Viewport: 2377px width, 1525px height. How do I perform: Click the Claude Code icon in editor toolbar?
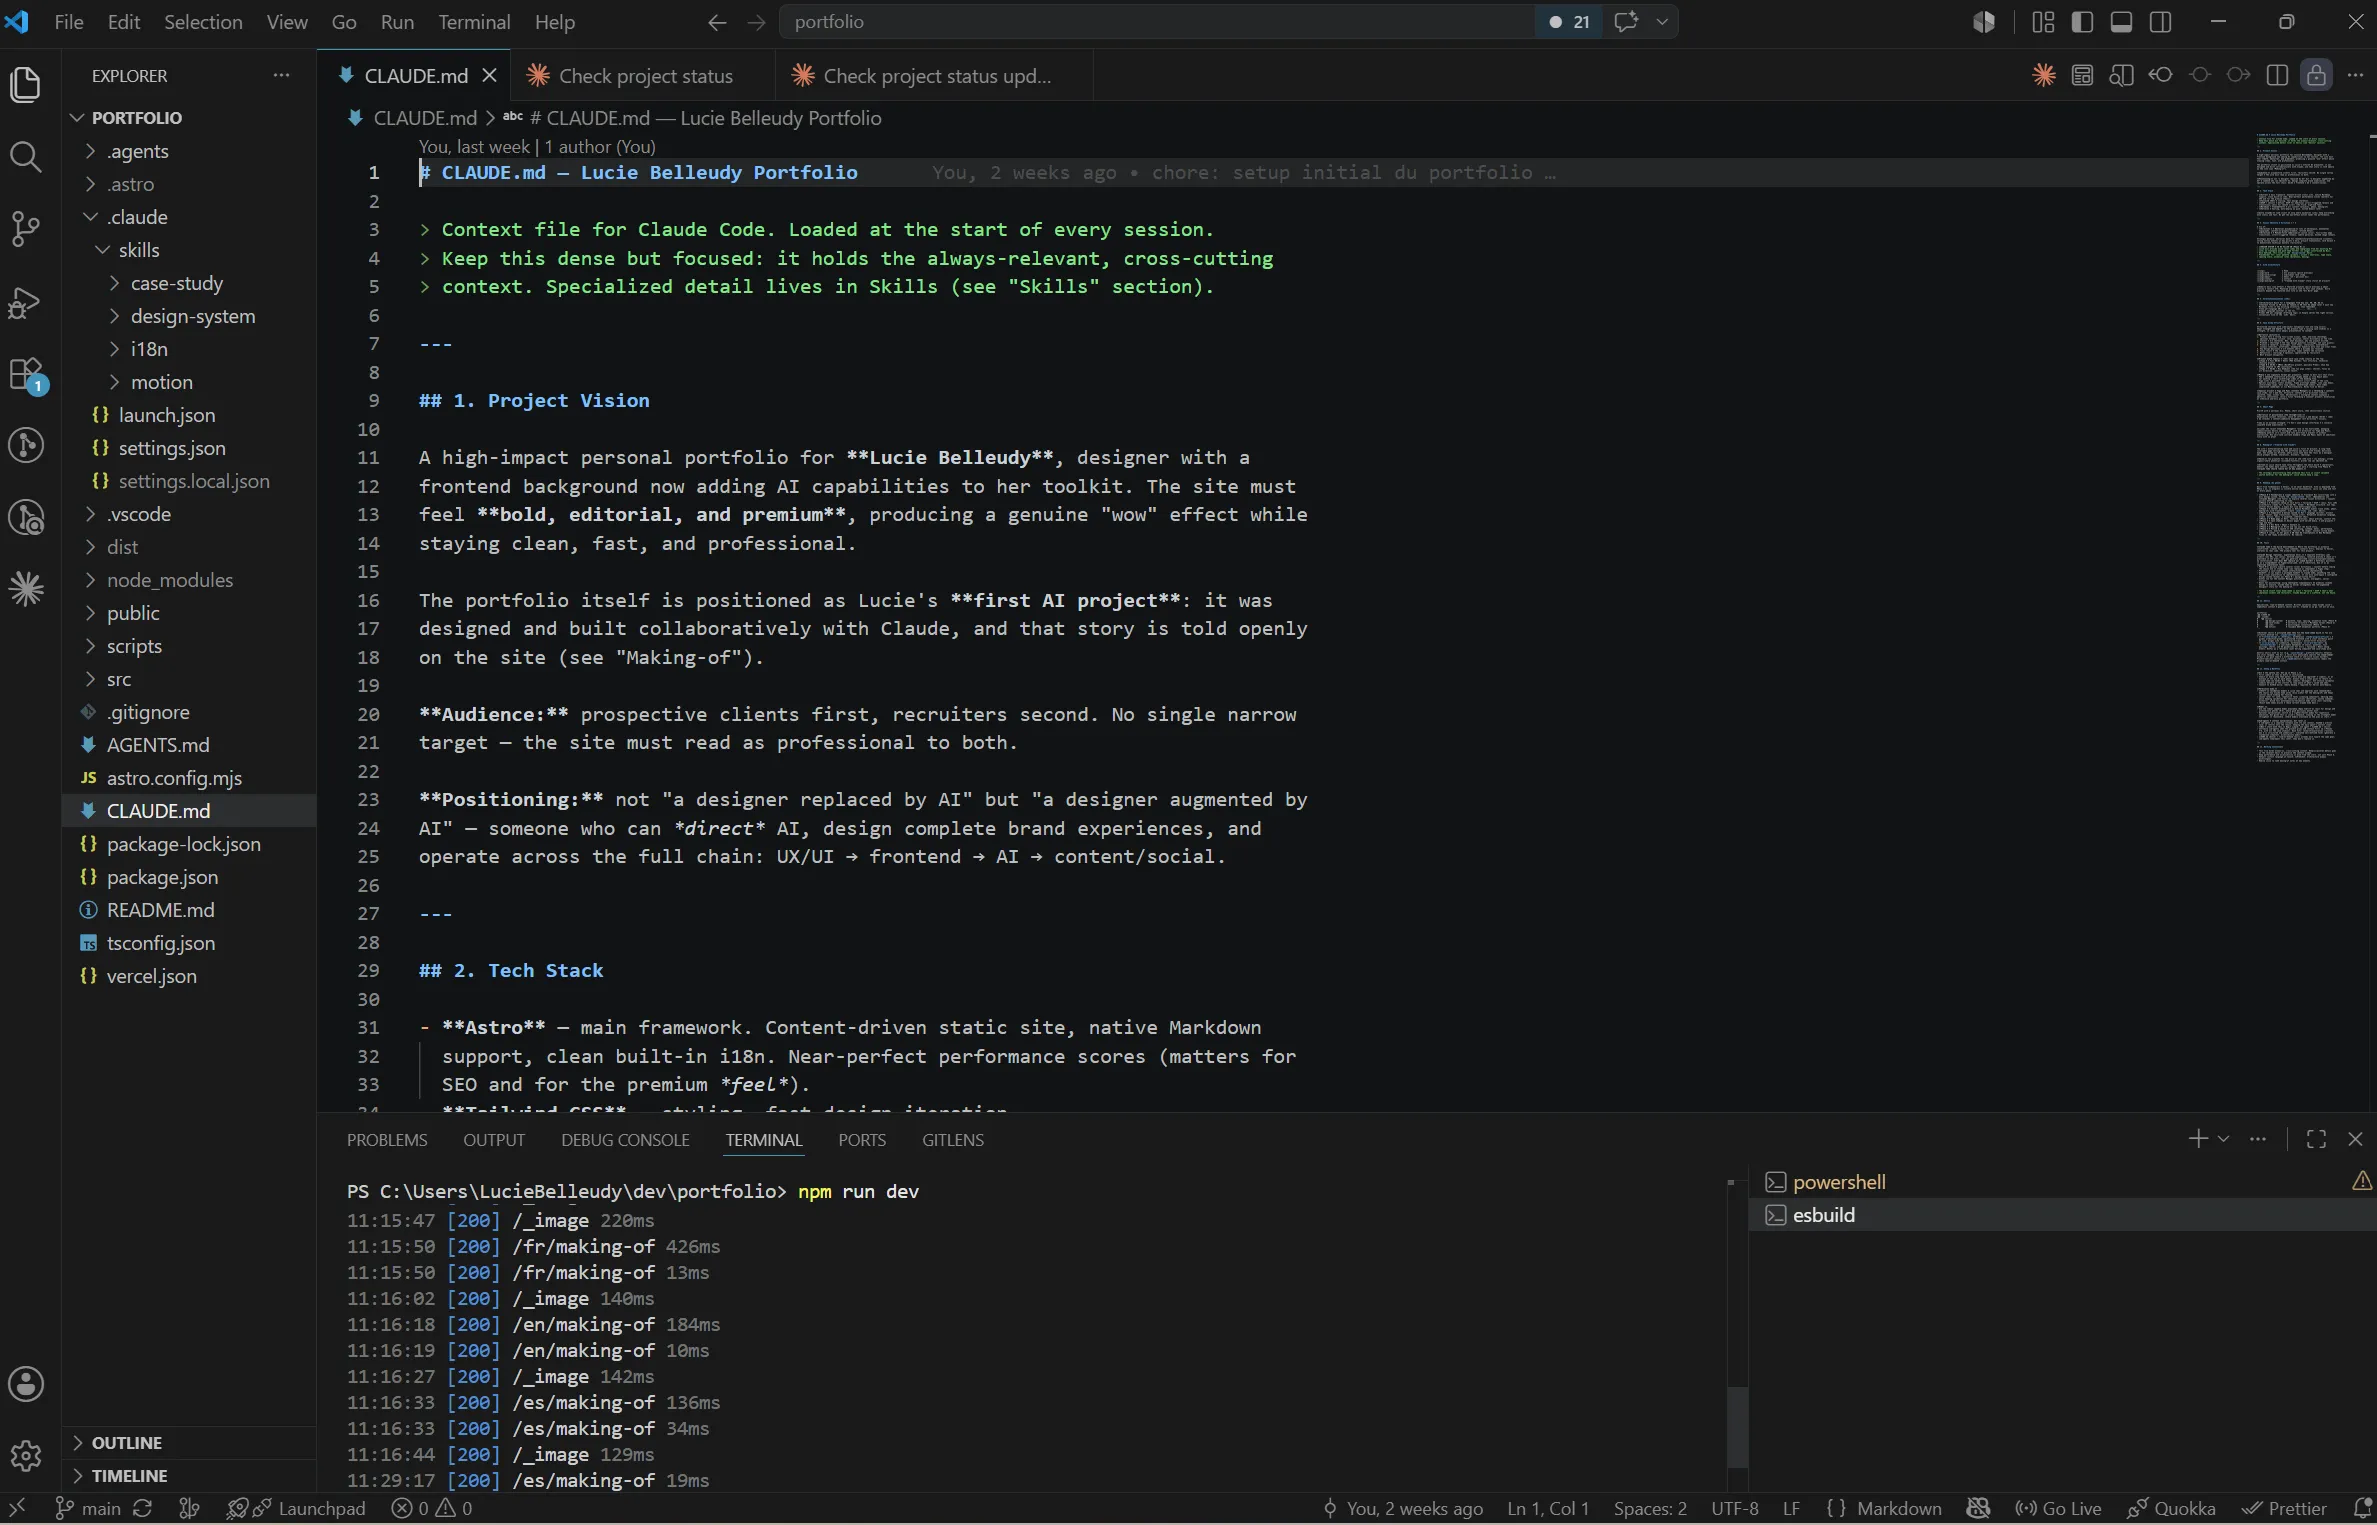[x=2044, y=75]
